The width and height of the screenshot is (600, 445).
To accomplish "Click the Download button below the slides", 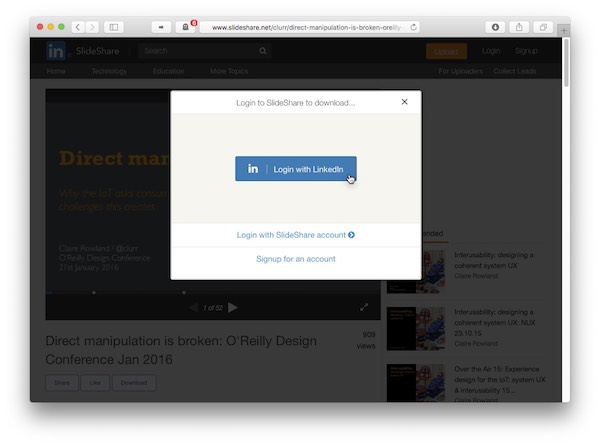I will 134,383.
